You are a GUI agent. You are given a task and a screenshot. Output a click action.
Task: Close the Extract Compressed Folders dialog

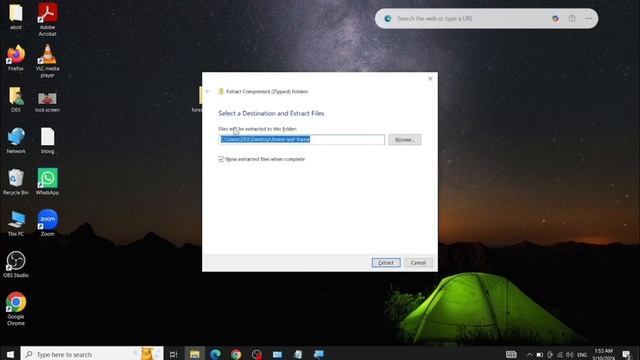coord(430,78)
